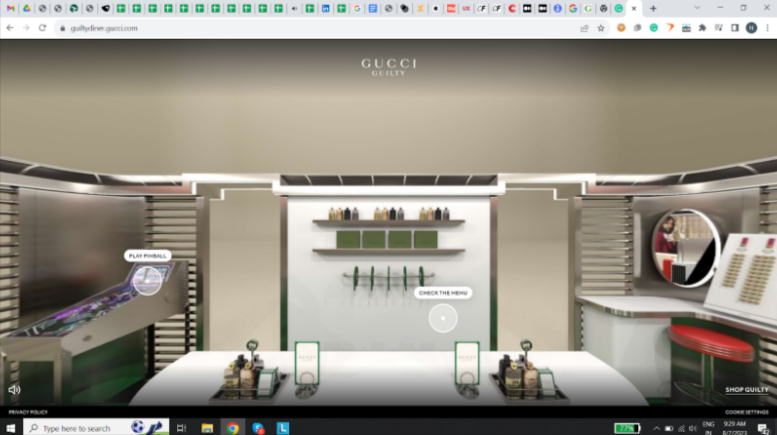Image resolution: width=777 pixels, height=435 pixels.
Task: Open Task View on the taskbar
Action: (x=181, y=428)
